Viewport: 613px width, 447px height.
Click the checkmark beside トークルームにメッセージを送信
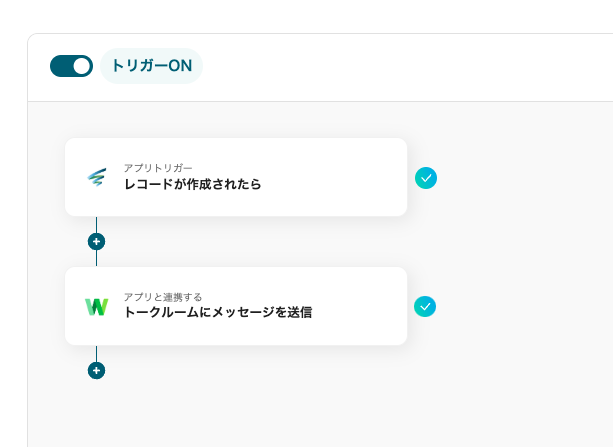(426, 306)
